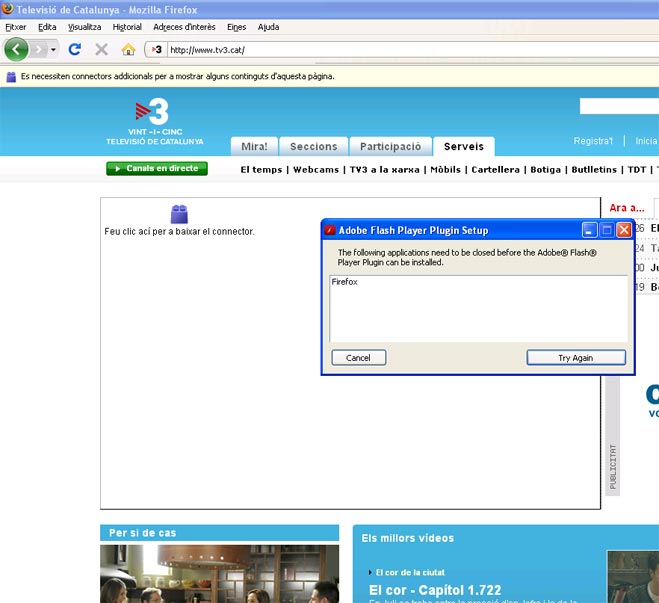Click 'Feu clic ací per a baixar el connector'
The height and width of the screenshot is (603, 659).
[x=179, y=232]
